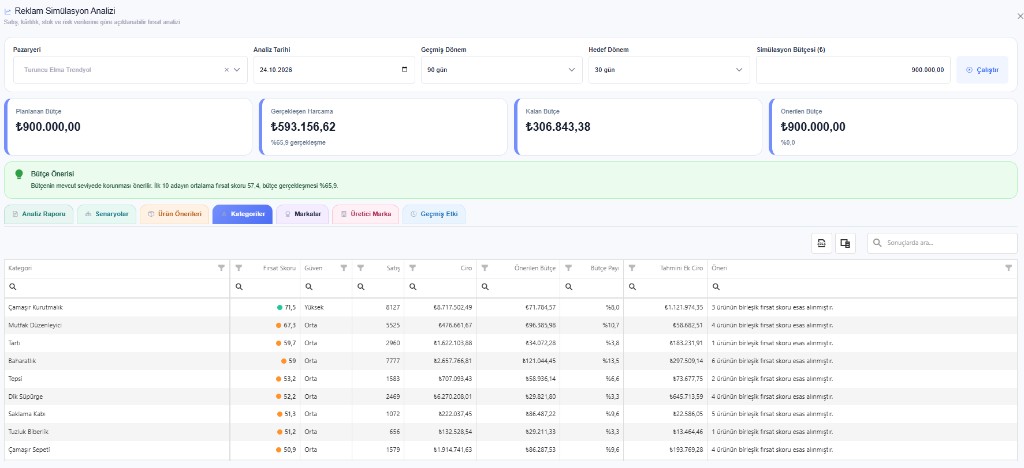This screenshot has height=468, width=1024.
Task: Click search magnifier under Önerilen Bütçe column
Action: click(x=485, y=287)
